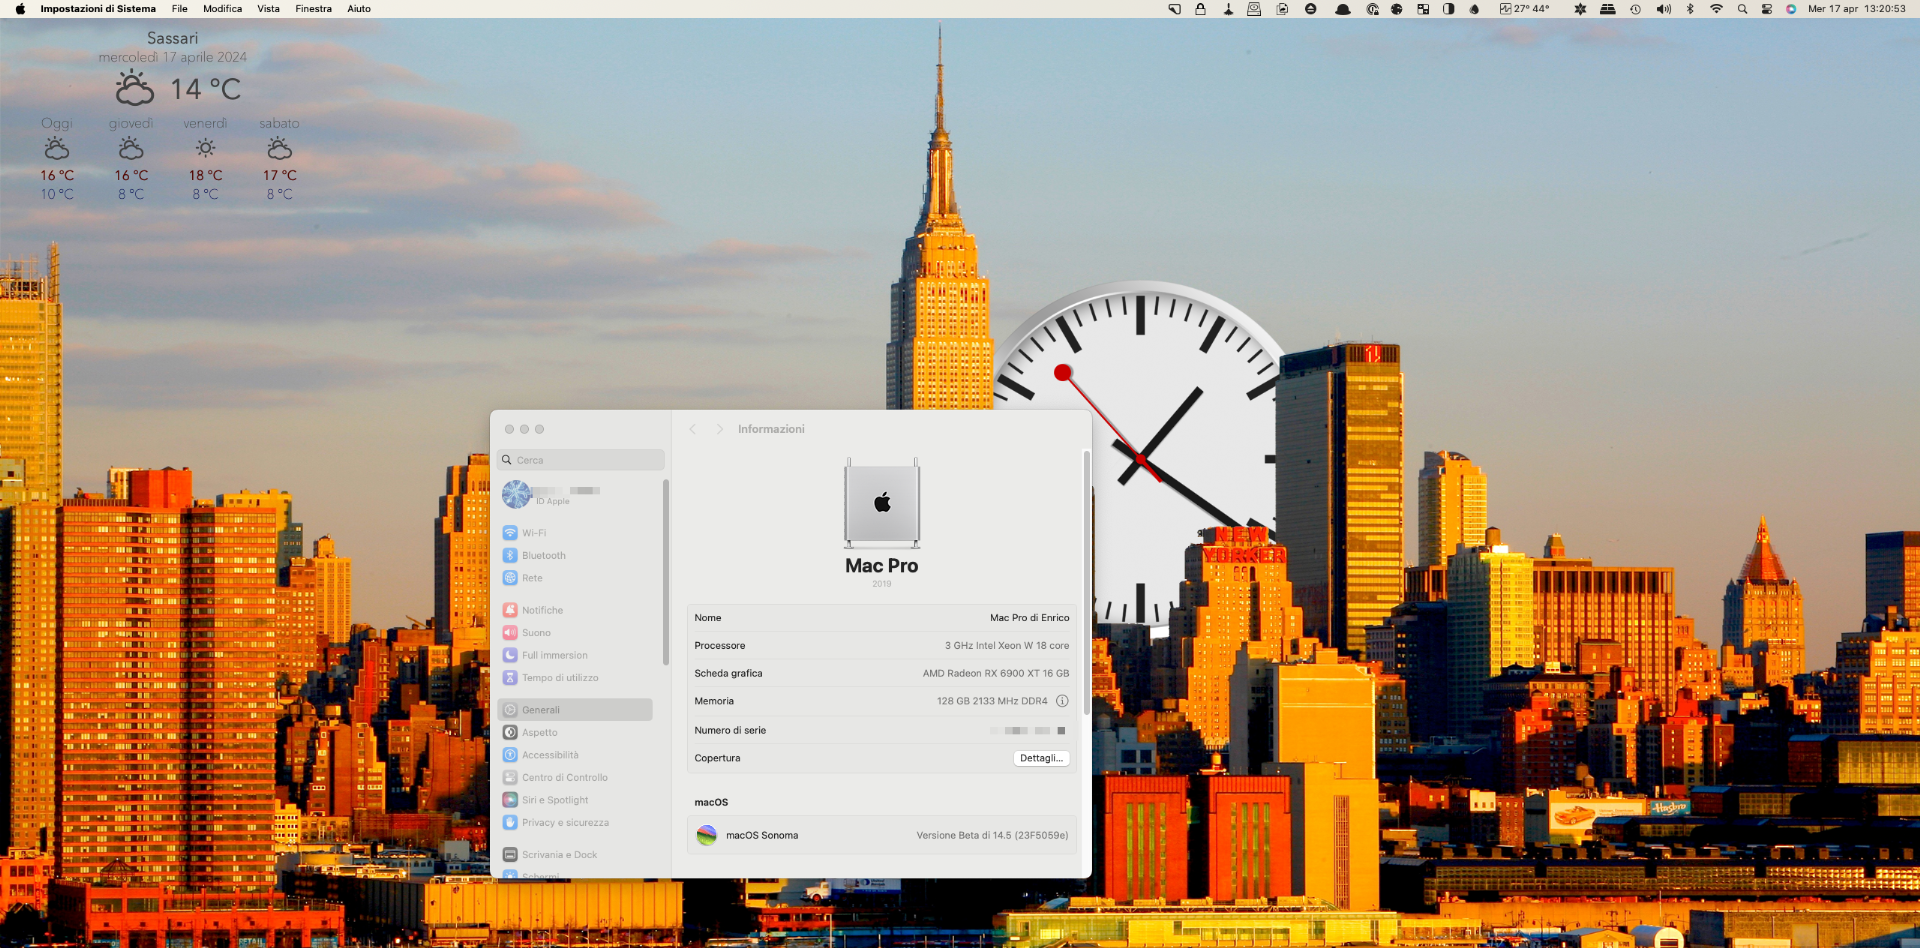Open the Finestra menu
Viewport: 1920px width, 948px height.
(x=313, y=9)
